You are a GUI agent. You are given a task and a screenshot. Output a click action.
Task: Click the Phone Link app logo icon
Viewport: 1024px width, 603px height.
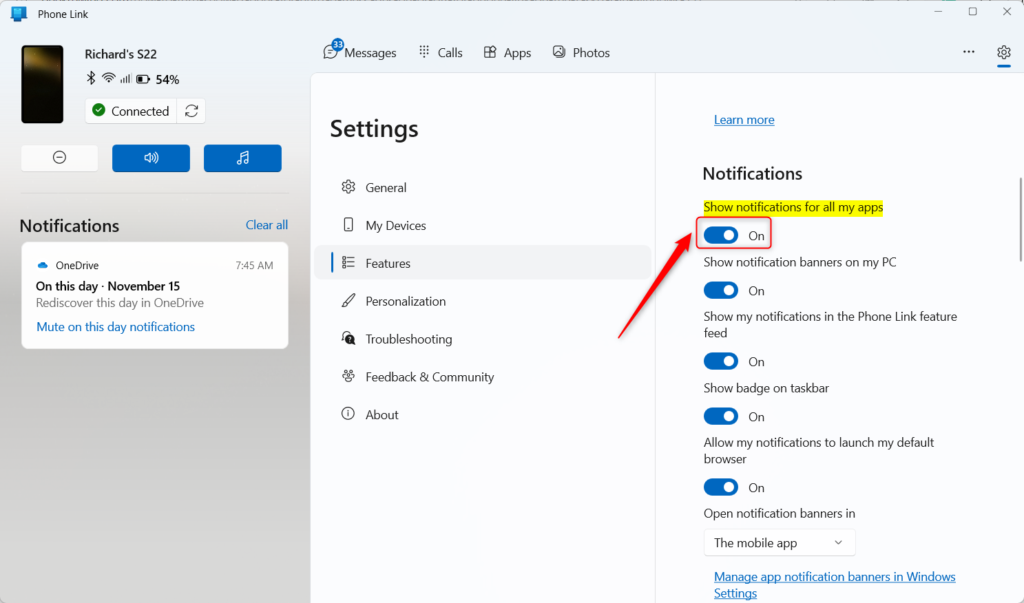coord(18,14)
